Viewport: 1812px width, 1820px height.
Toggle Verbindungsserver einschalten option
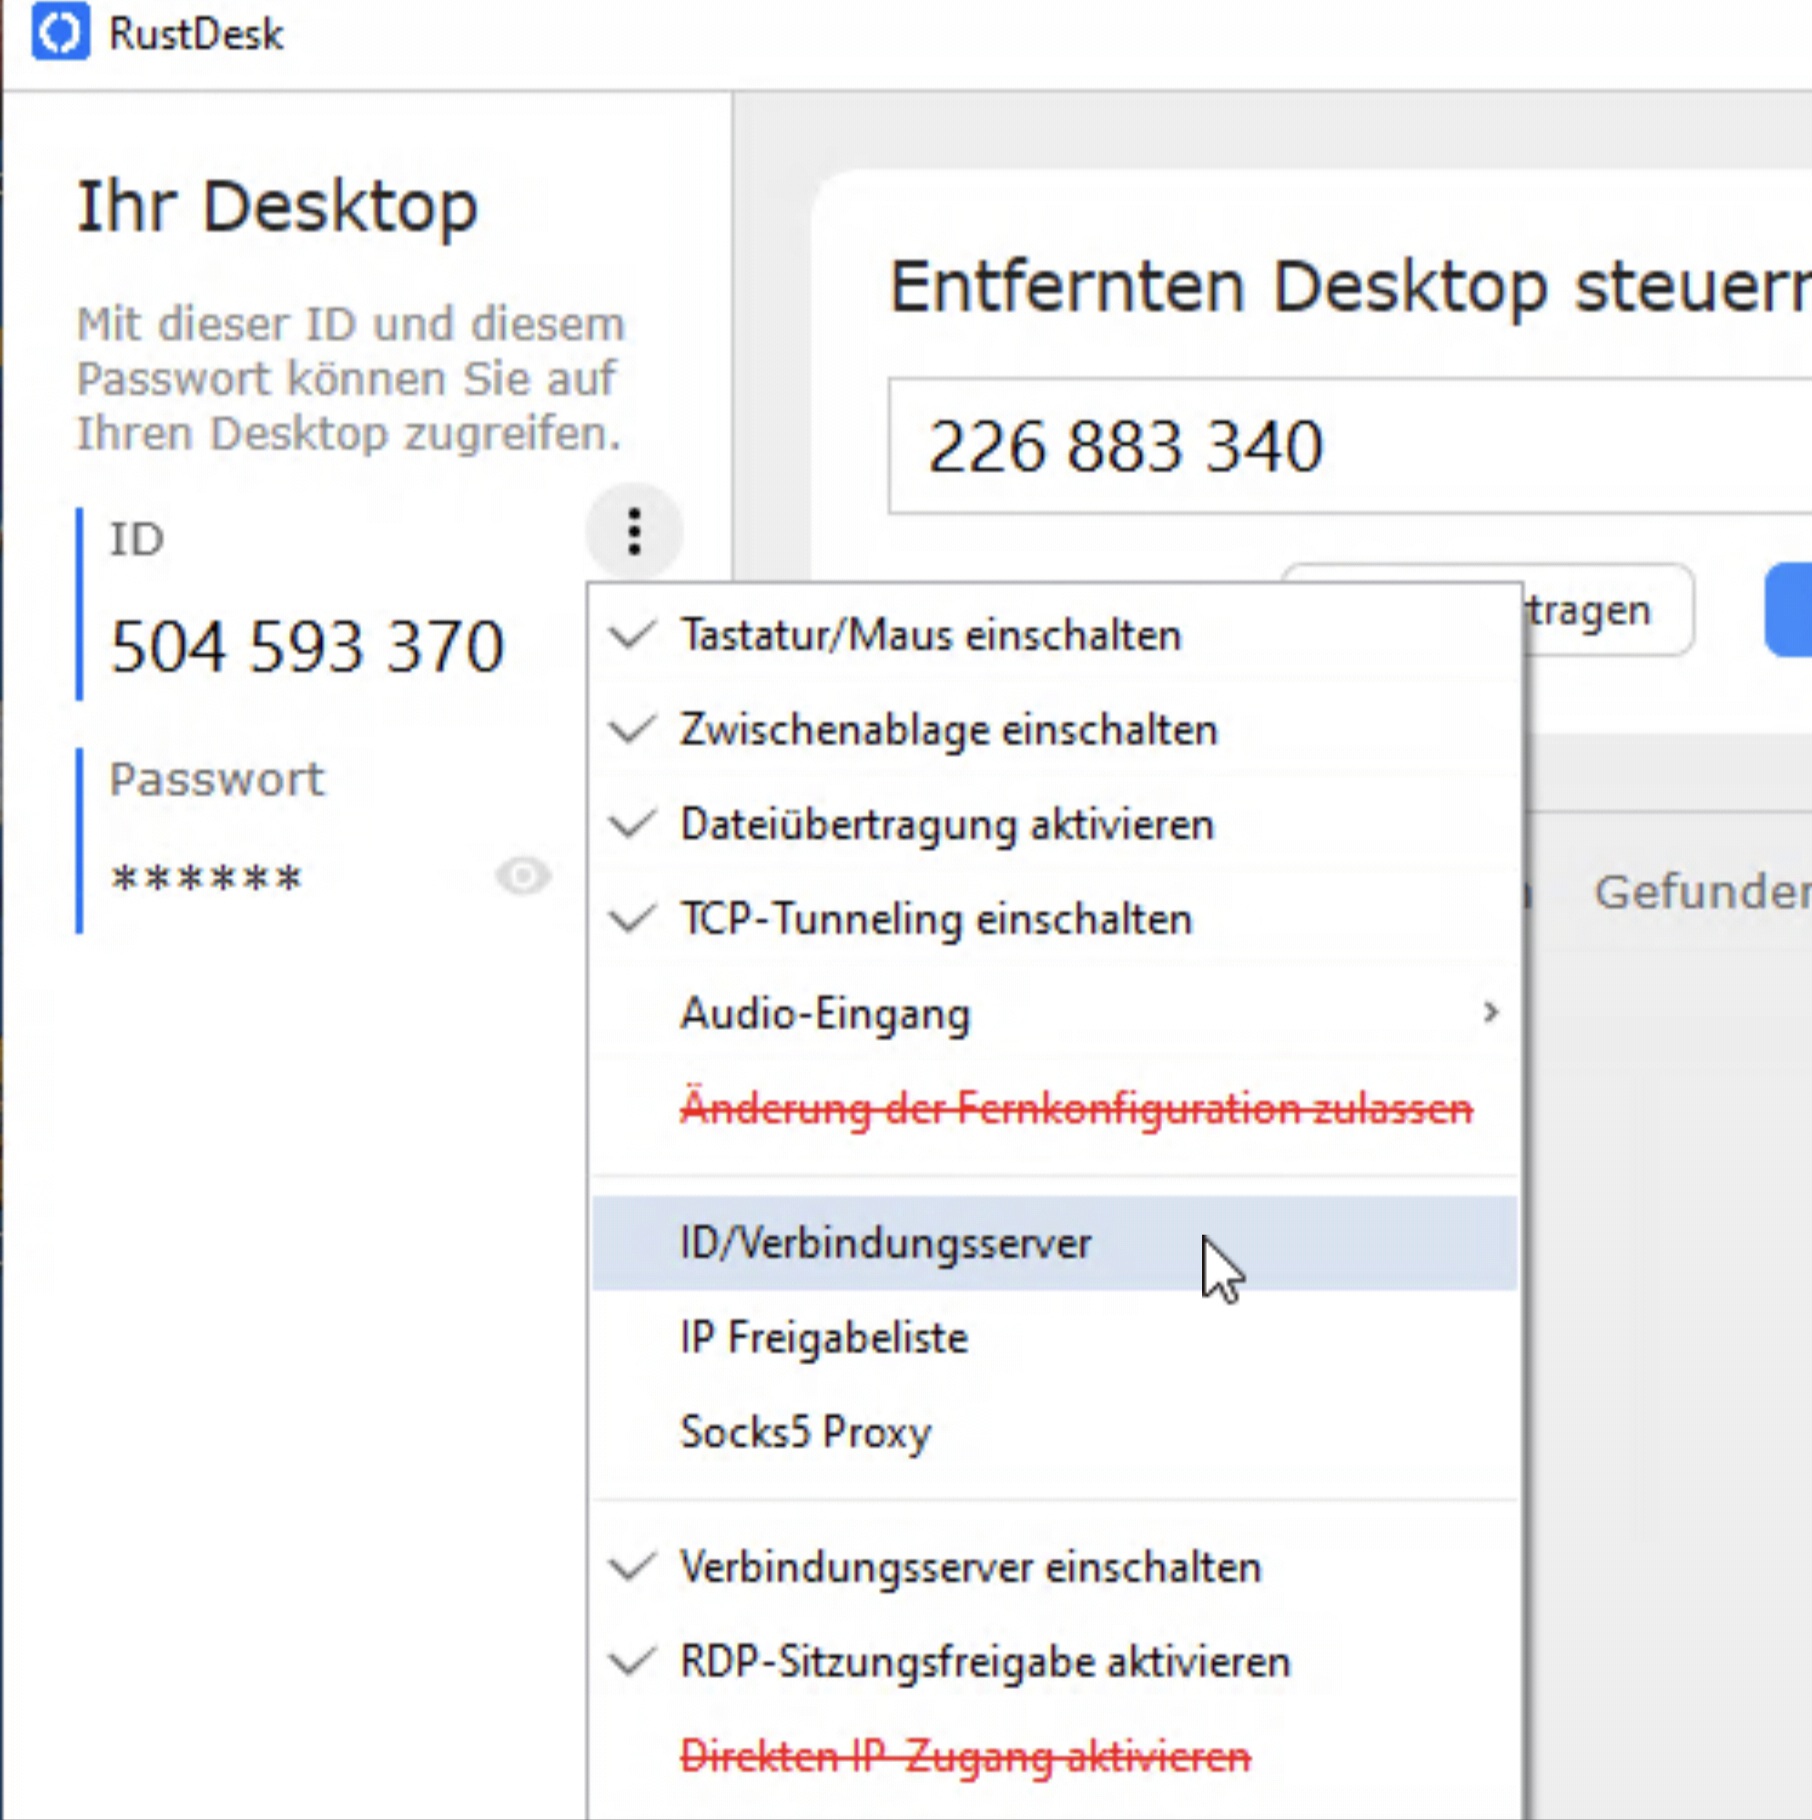[970, 1567]
